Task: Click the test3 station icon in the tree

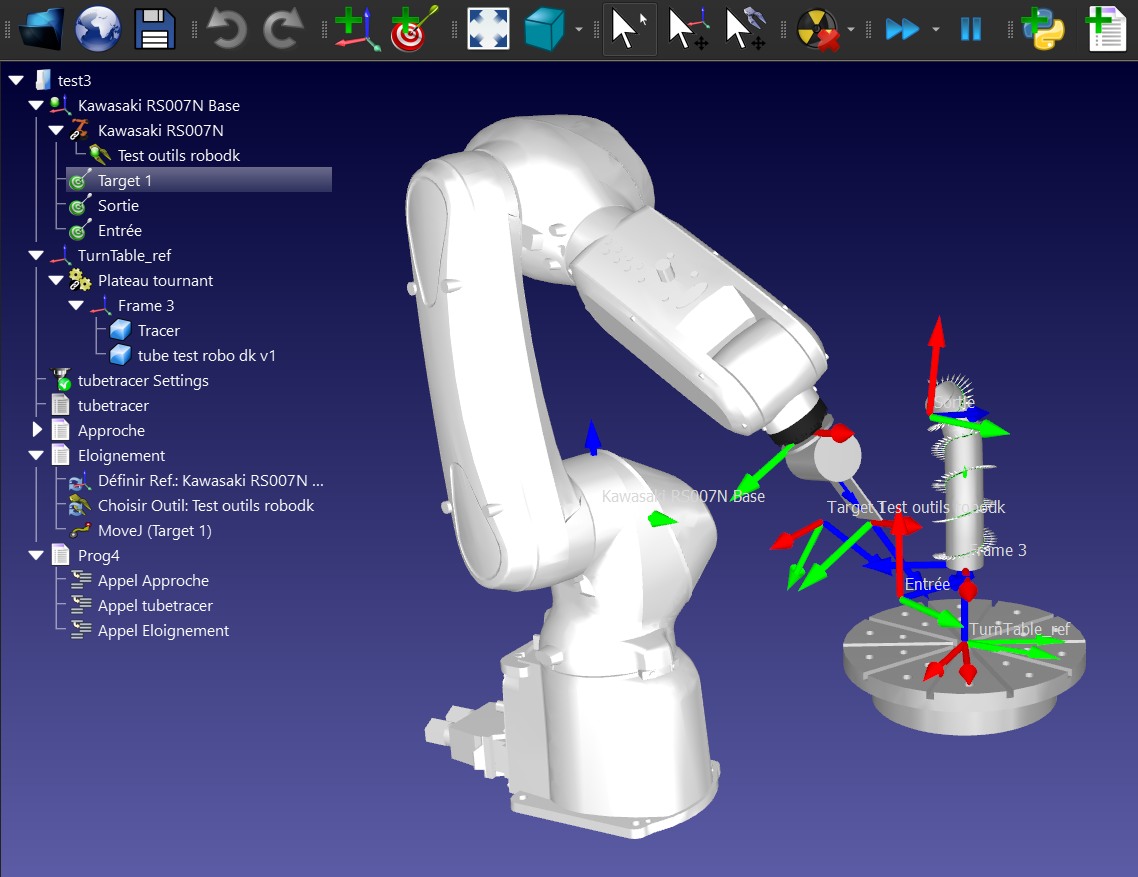Action: [44, 81]
